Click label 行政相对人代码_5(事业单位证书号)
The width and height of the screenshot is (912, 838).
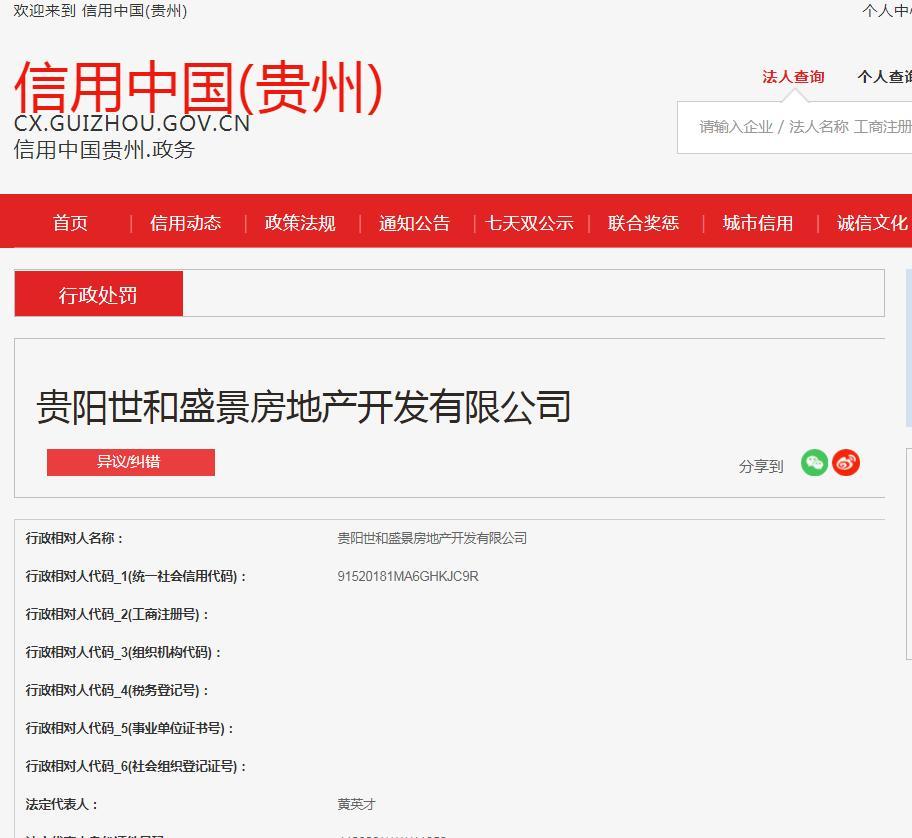tap(130, 728)
